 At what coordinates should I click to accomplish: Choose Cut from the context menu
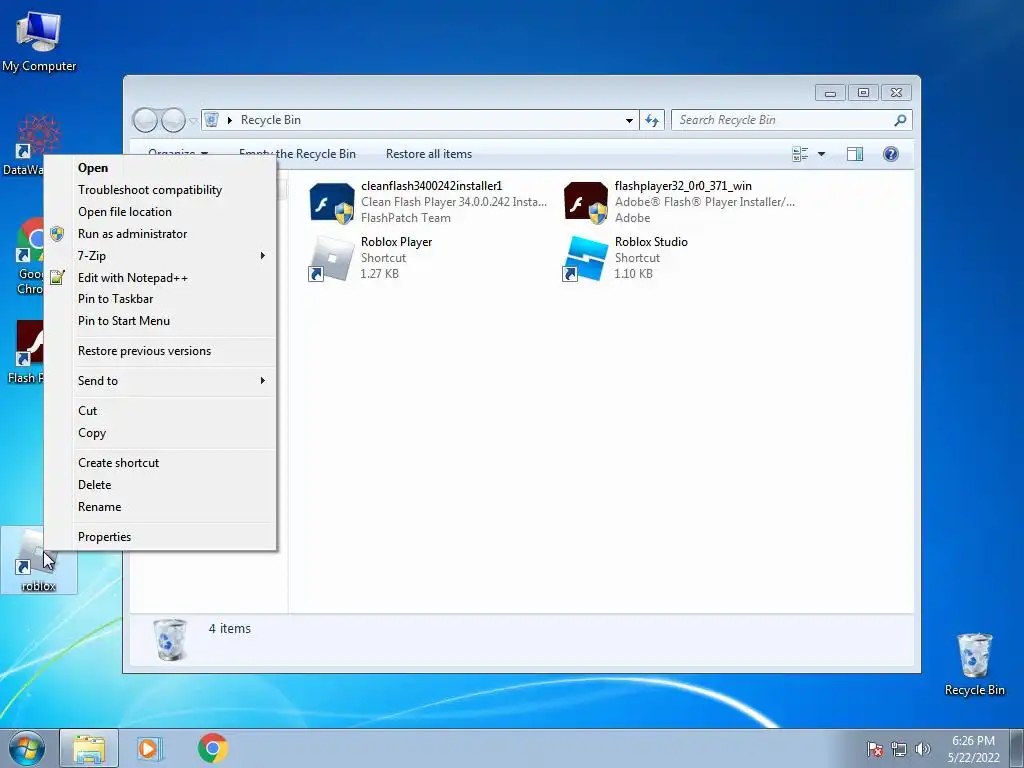[x=172, y=411]
